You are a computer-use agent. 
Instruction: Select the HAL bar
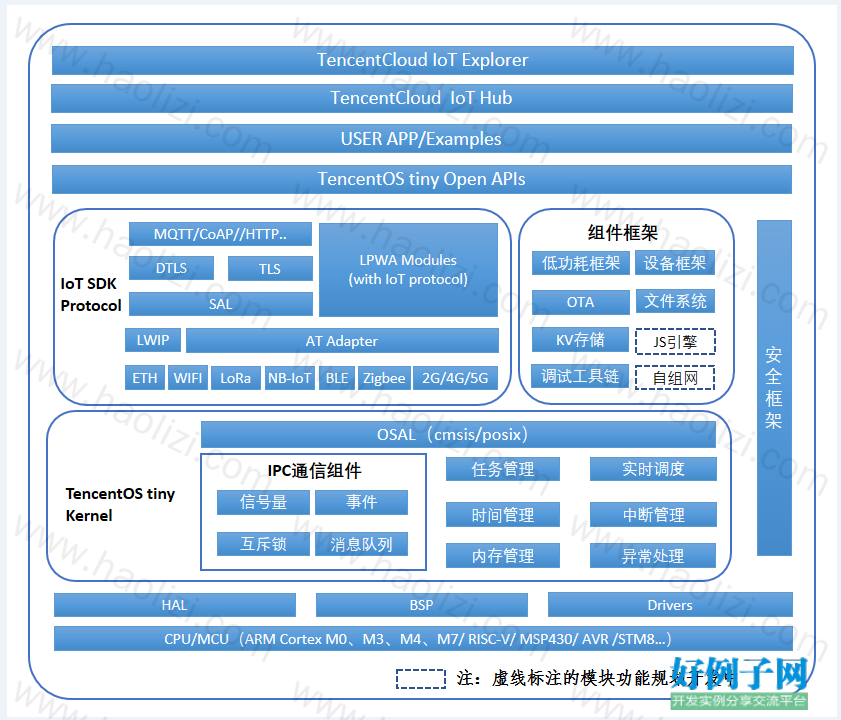(x=175, y=605)
